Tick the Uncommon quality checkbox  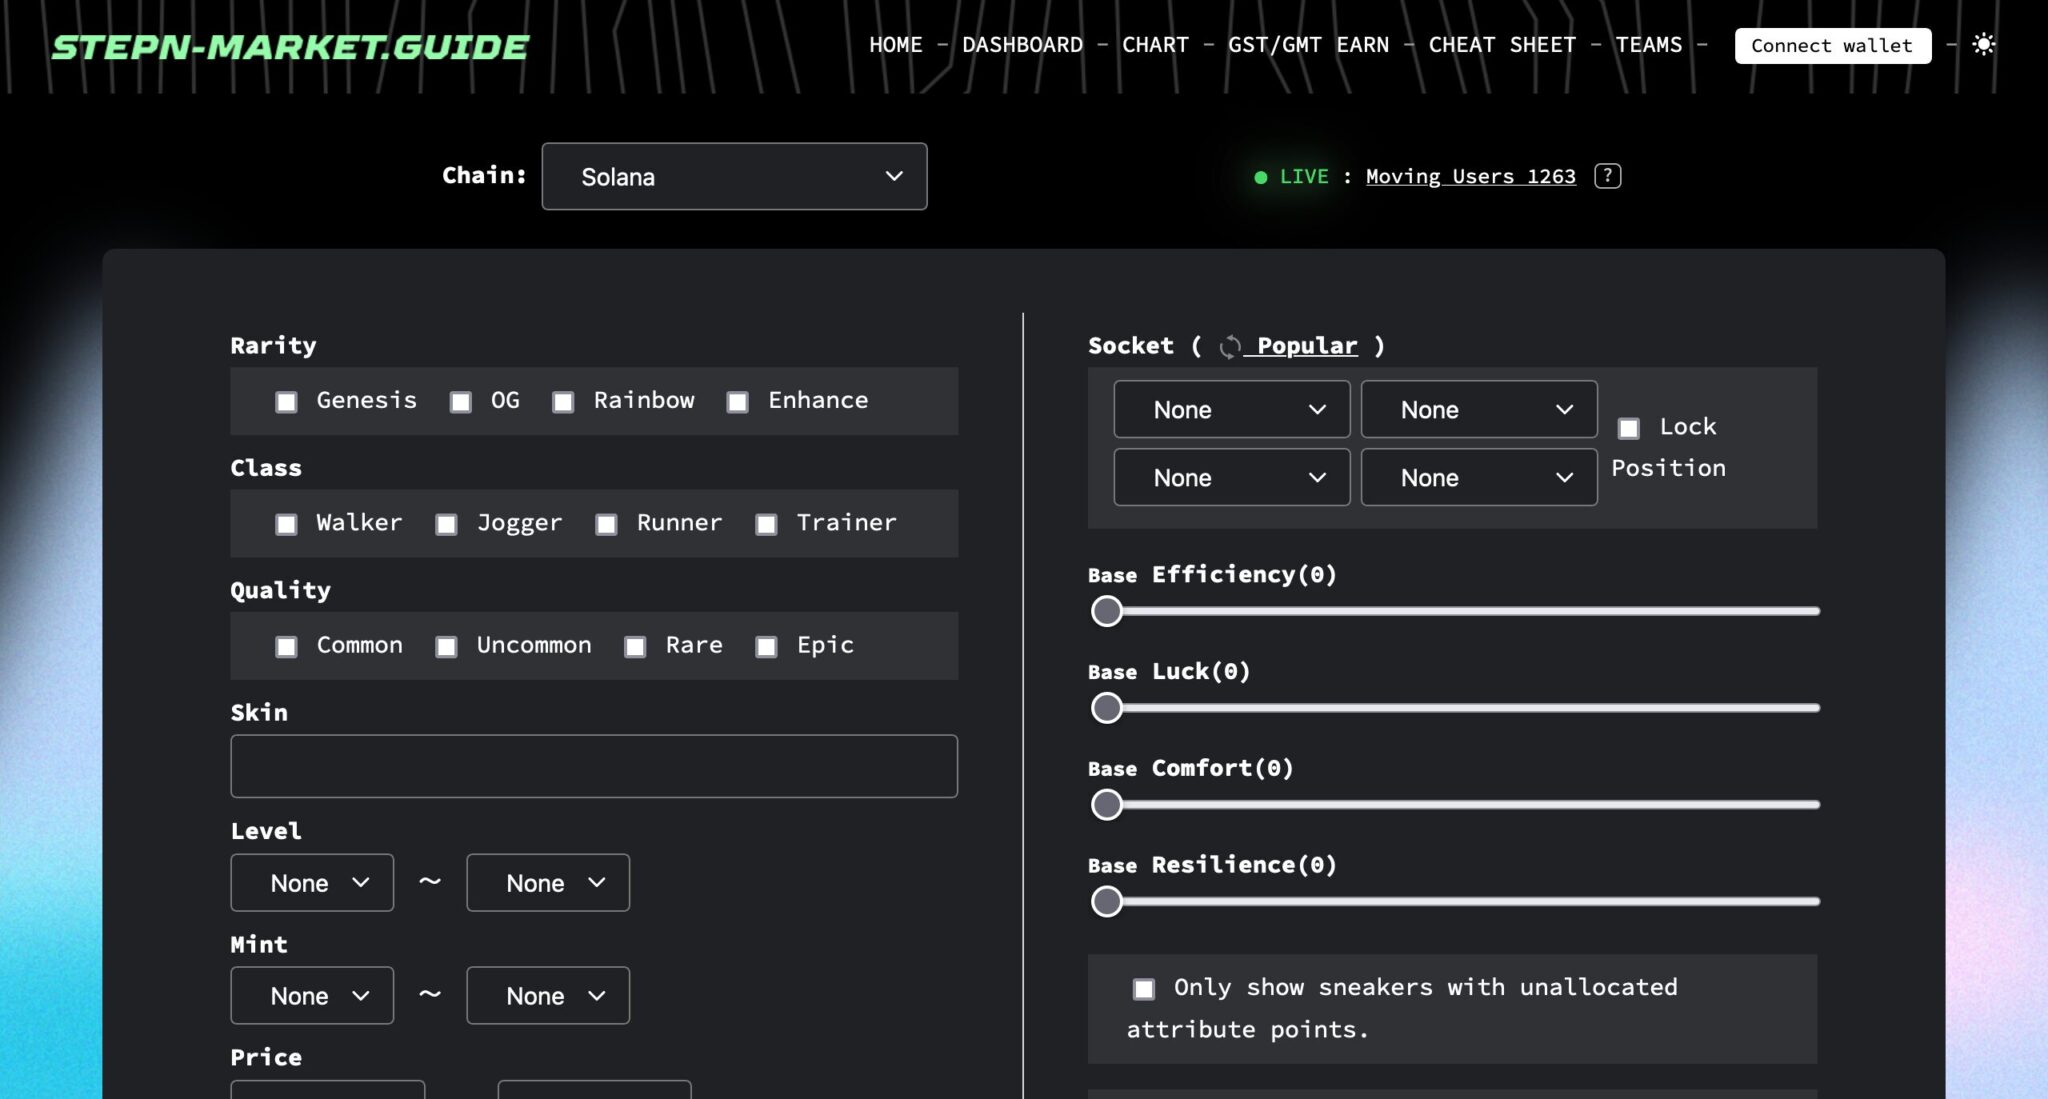coord(447,647)
